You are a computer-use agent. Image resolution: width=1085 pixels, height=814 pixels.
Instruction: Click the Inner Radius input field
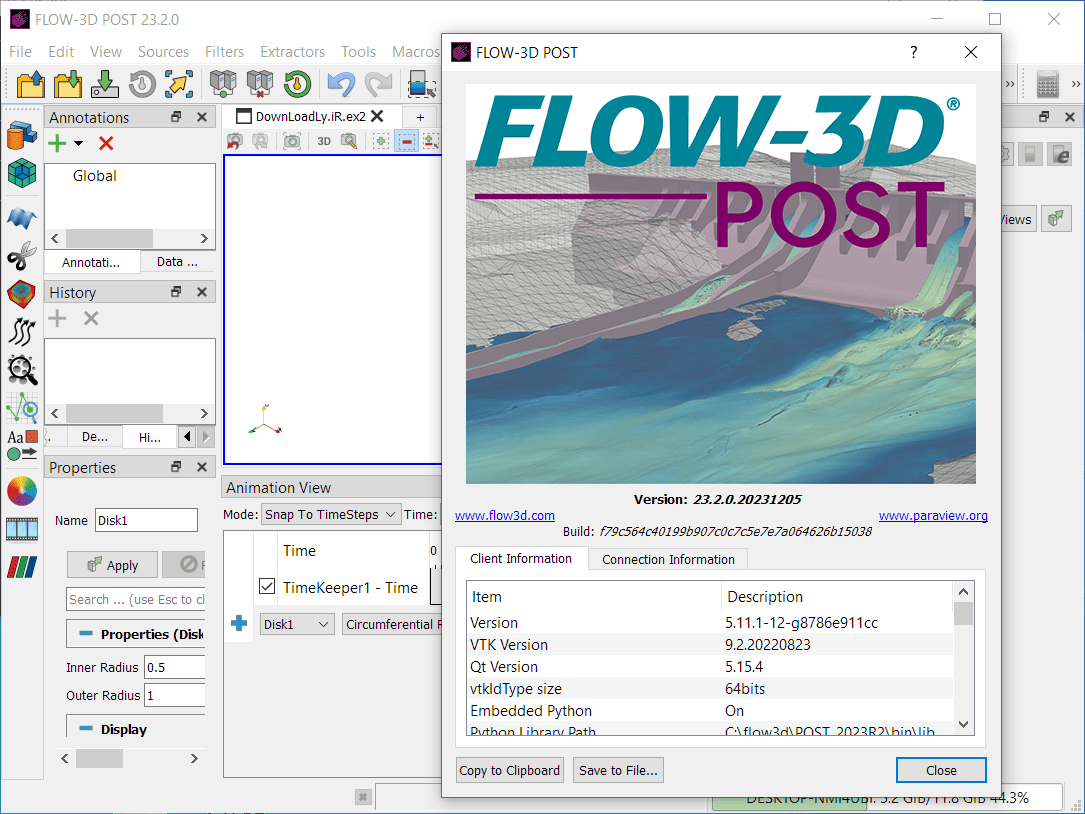[174, 667]
